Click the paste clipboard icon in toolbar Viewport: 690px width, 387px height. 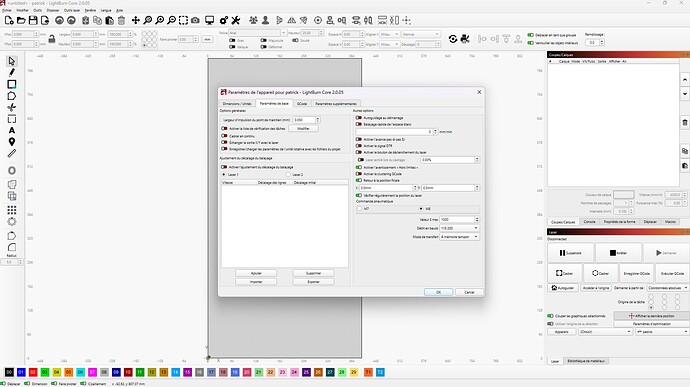coord(109,20)
